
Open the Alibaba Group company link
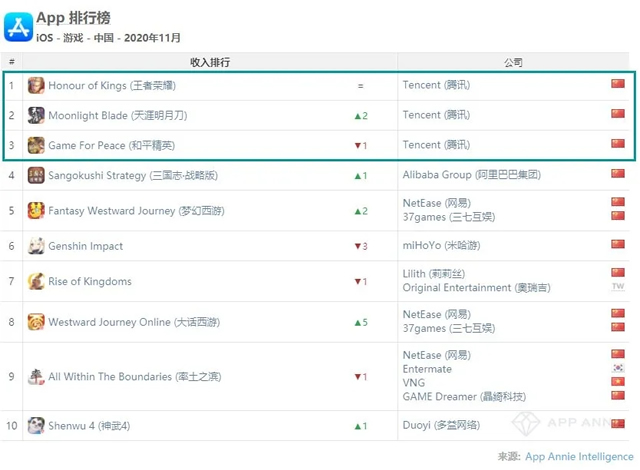click(472, 176)
